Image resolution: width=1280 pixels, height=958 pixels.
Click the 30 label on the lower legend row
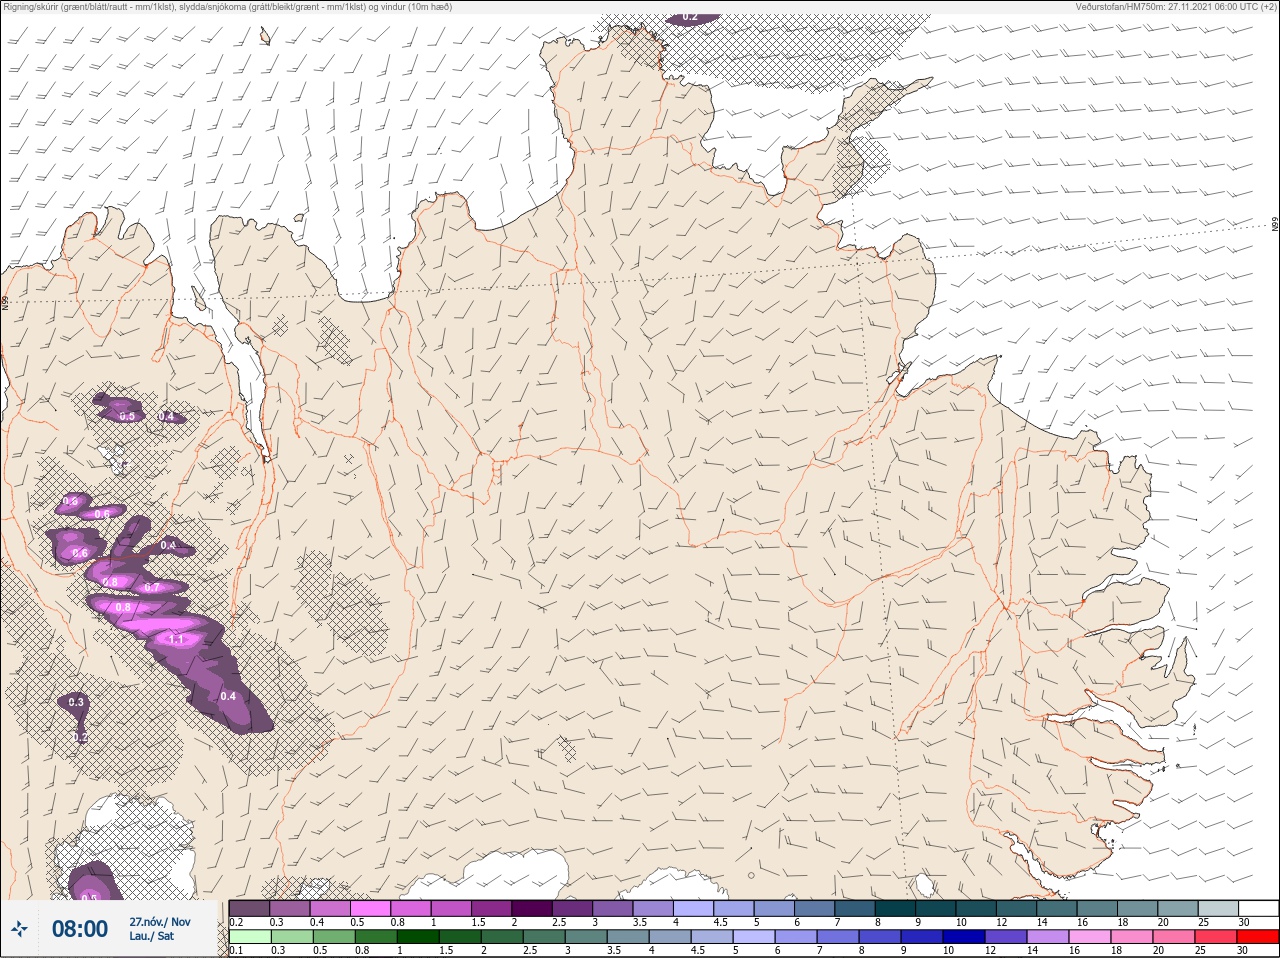coord(1244,951)
